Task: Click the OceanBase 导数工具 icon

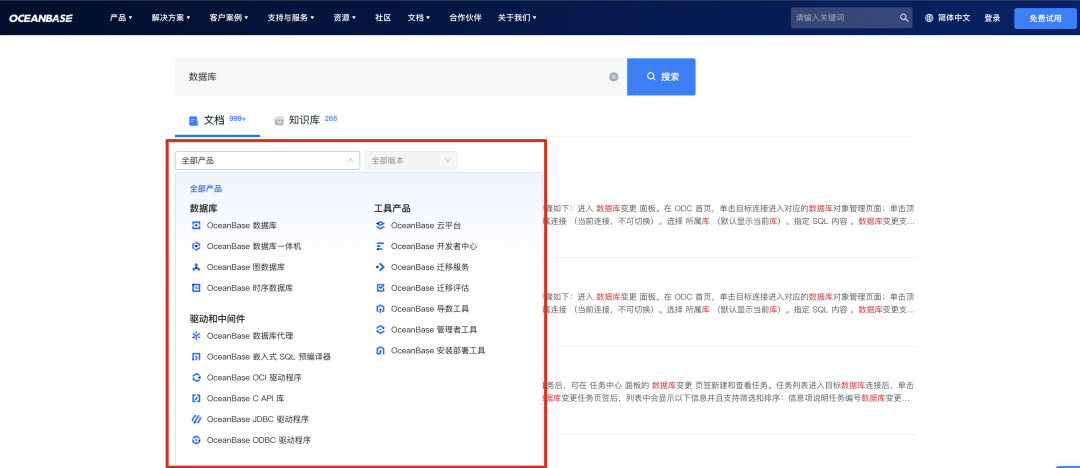Action: point(380,309)
